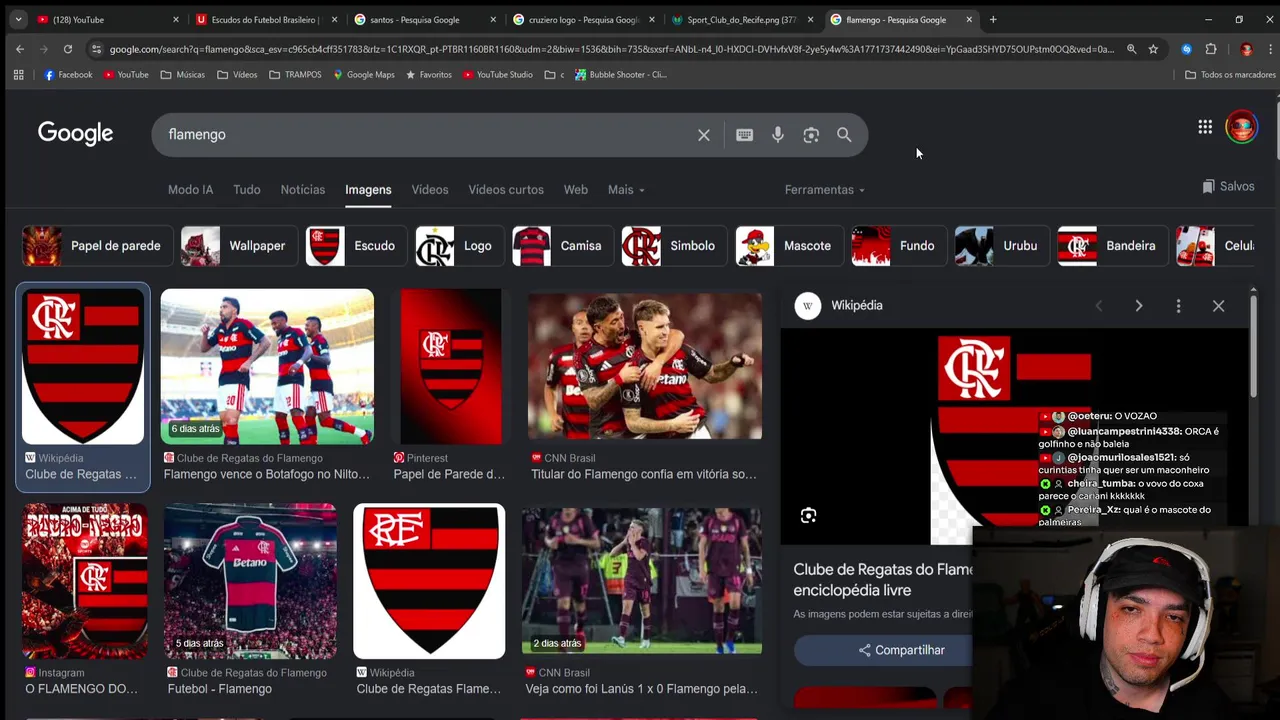Open the Todos os marcadores folder
Viewport: 1280px width, 720px height.
(1230, 75)
